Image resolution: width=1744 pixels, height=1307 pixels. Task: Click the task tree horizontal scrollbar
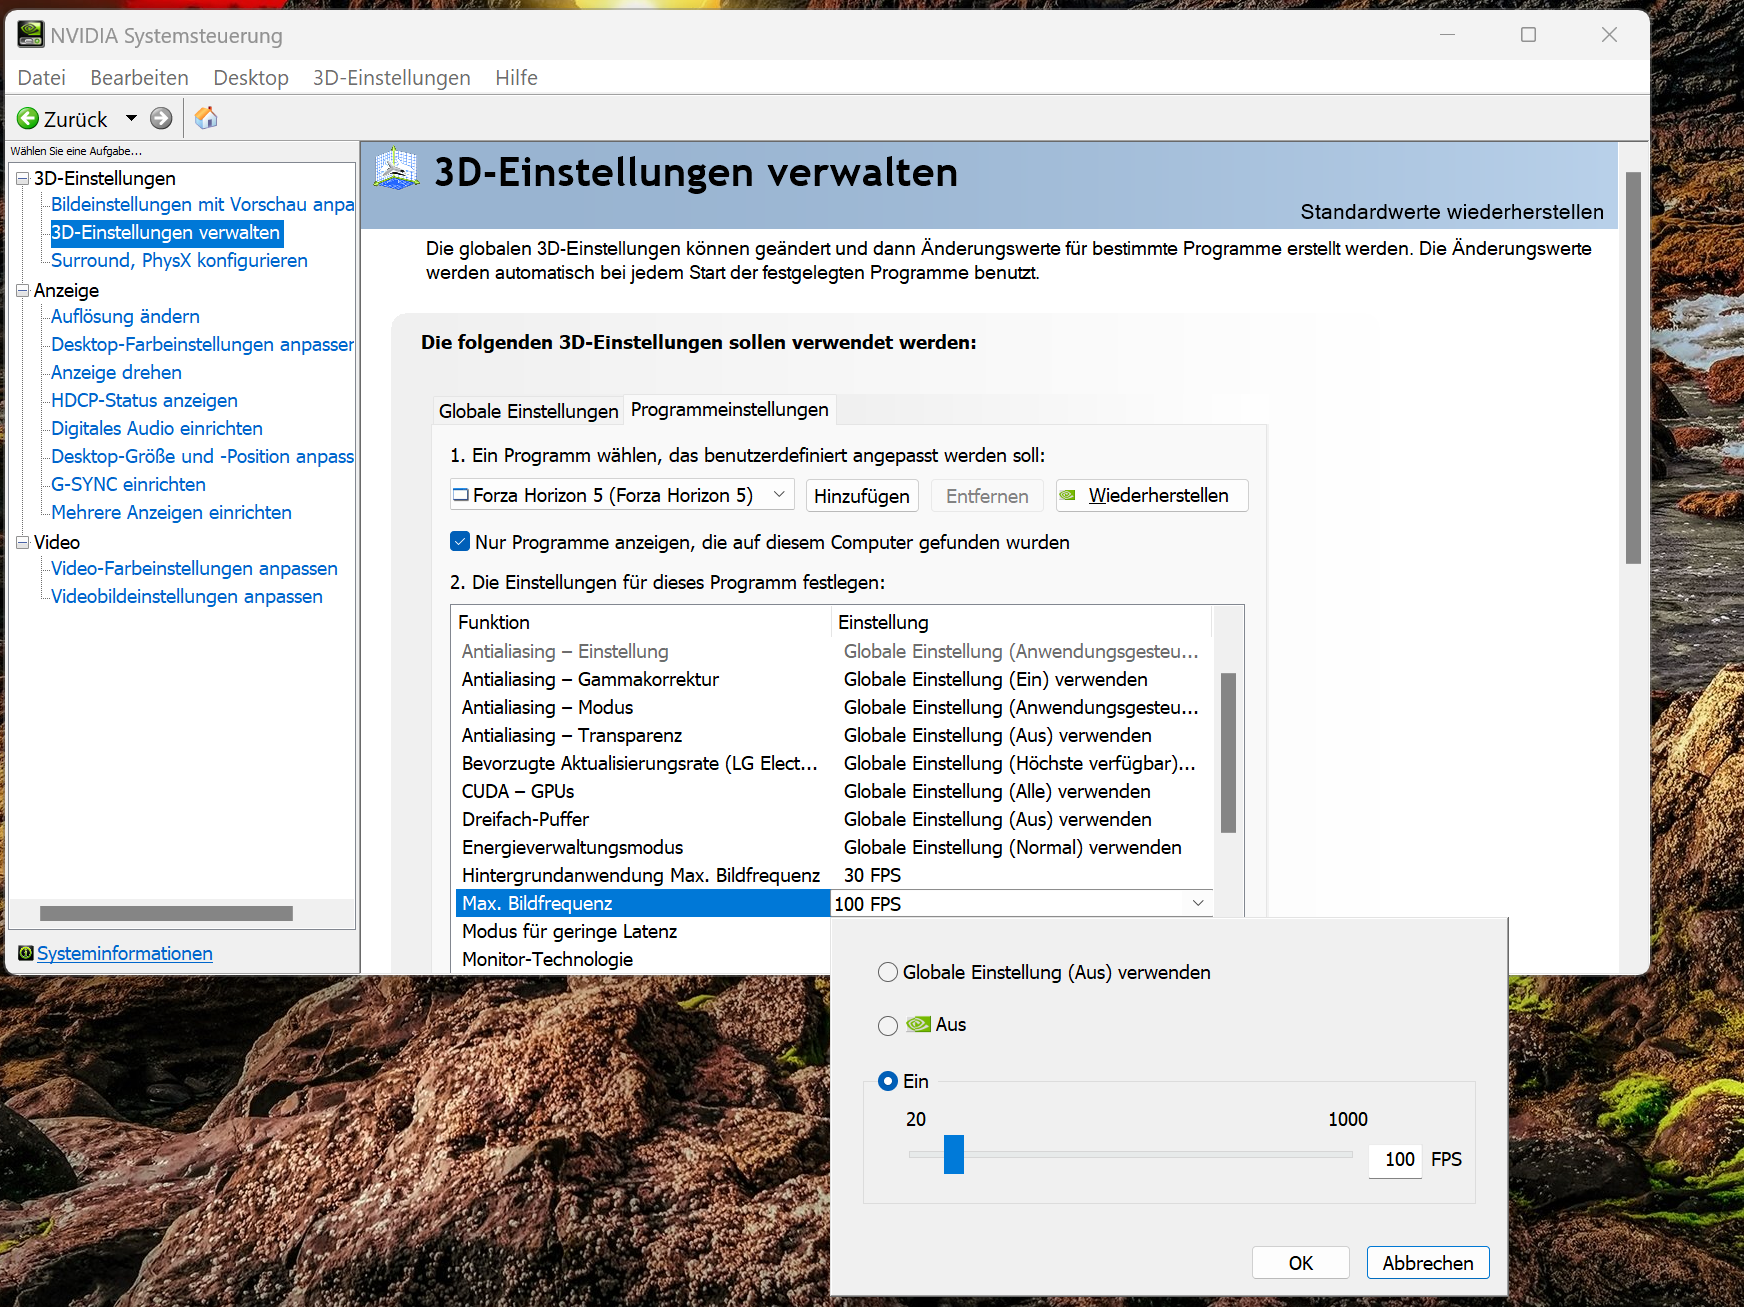(x=166, y=913)
